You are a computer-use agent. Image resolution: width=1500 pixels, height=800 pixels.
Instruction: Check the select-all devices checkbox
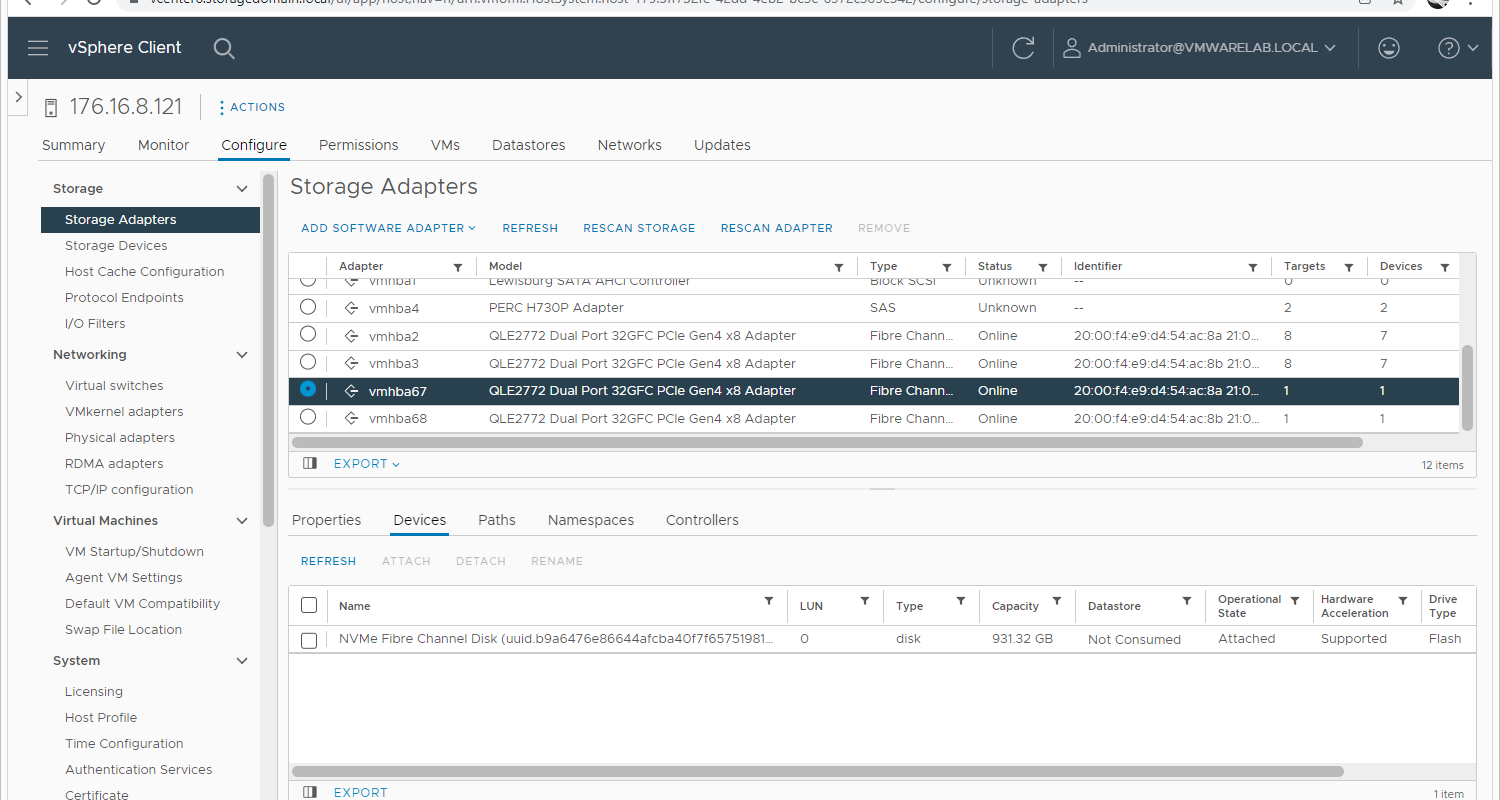click(x=309, y=605)
